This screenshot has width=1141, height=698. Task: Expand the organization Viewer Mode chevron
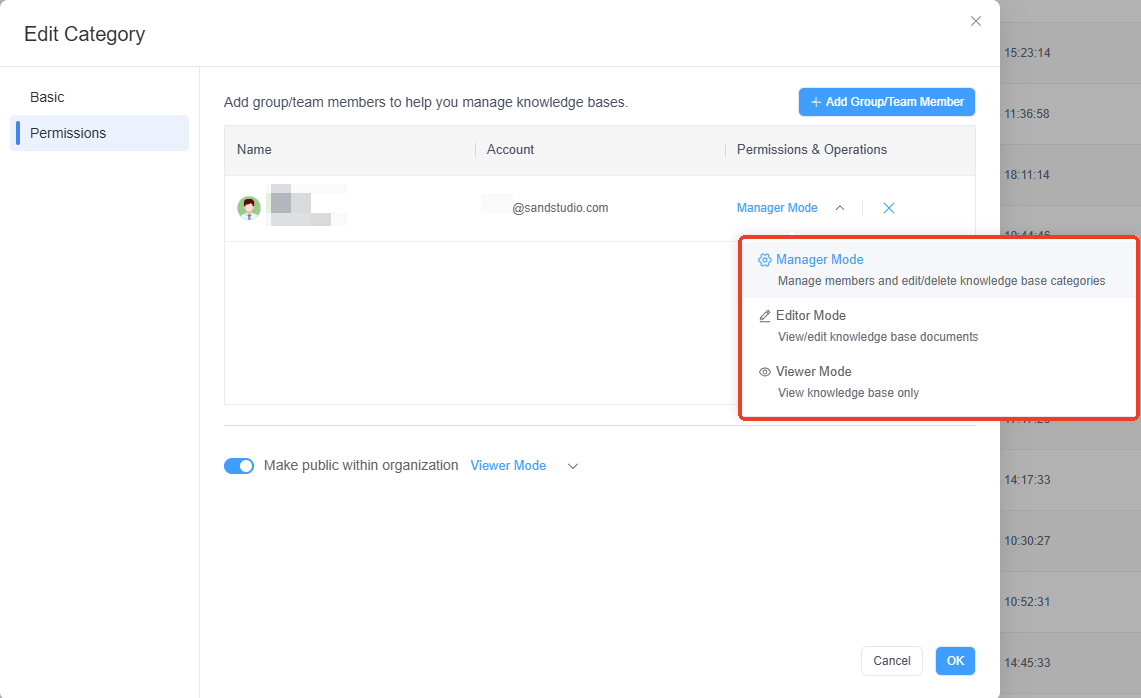pos(573,466)
